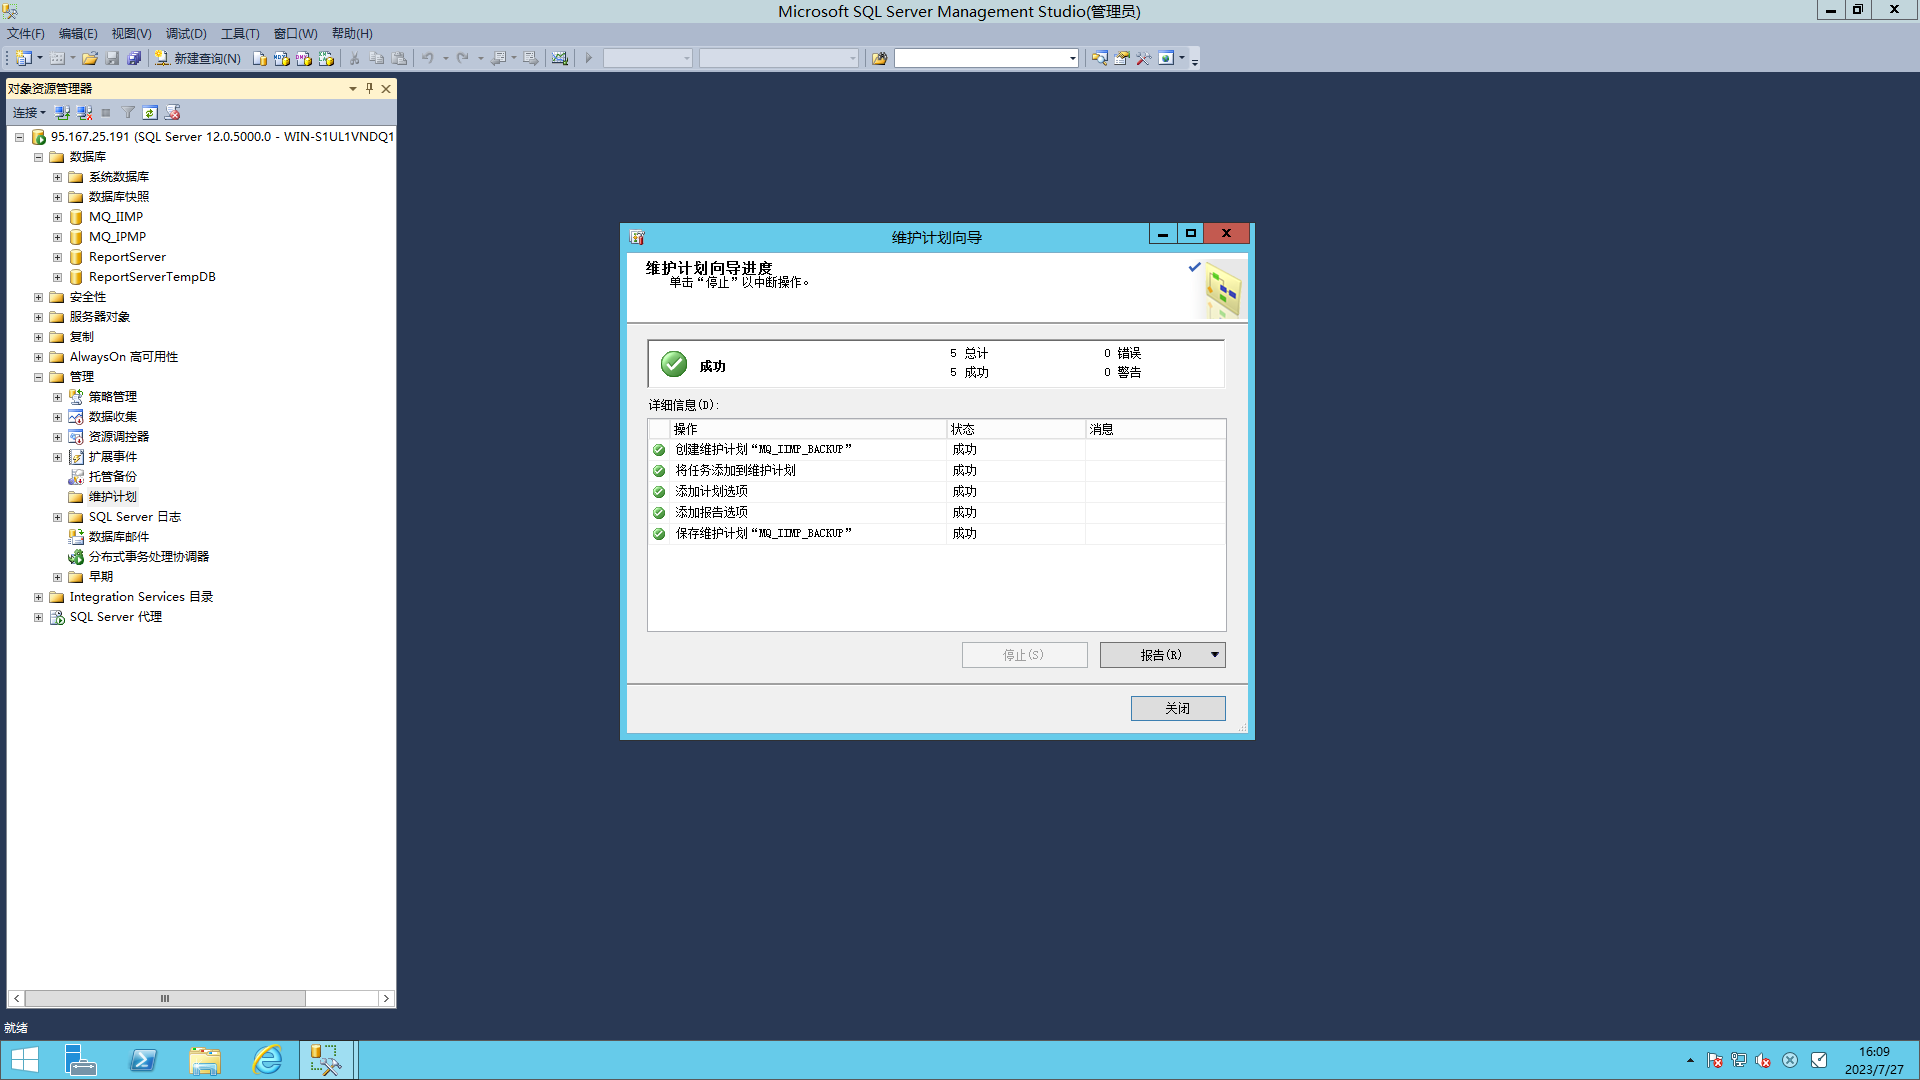The width and height of the screenshot is (1920, 1080).
Task: Expand the SQL Server 代理 node
Action: pos(38,617)
